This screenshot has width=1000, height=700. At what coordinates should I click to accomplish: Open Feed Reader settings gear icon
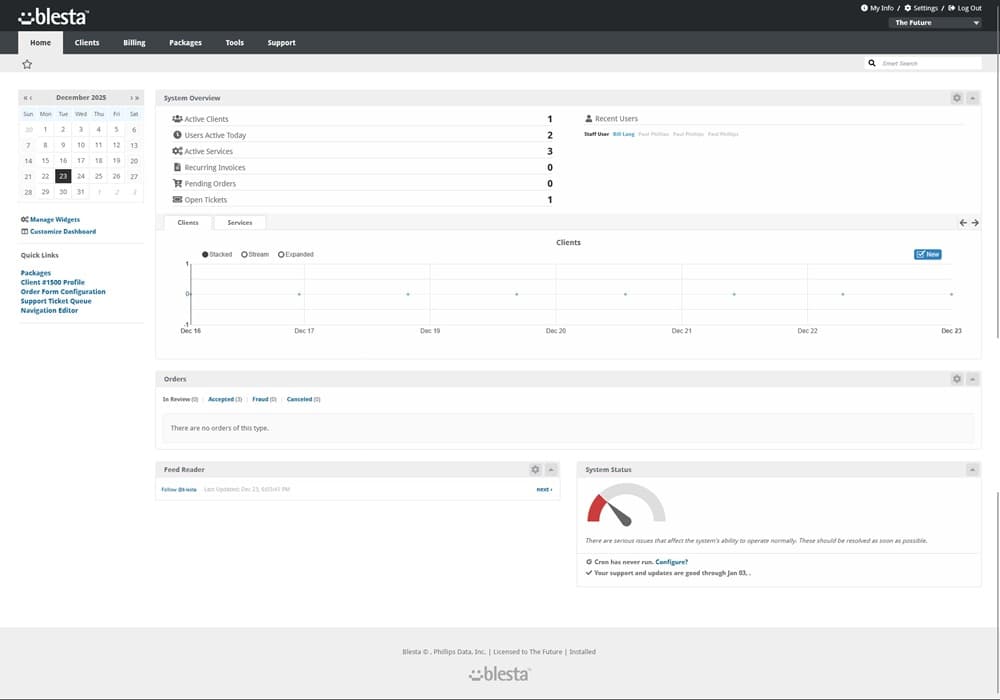pyautogui.click(x=535, y=469)
